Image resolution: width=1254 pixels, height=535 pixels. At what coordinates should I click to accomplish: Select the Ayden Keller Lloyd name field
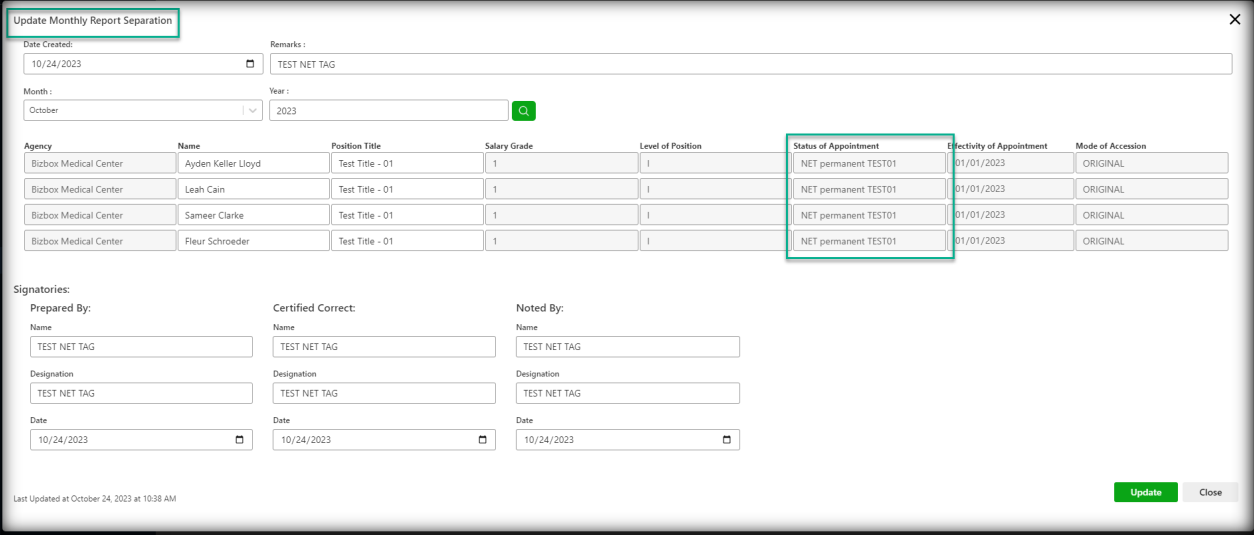coord(253,163)
